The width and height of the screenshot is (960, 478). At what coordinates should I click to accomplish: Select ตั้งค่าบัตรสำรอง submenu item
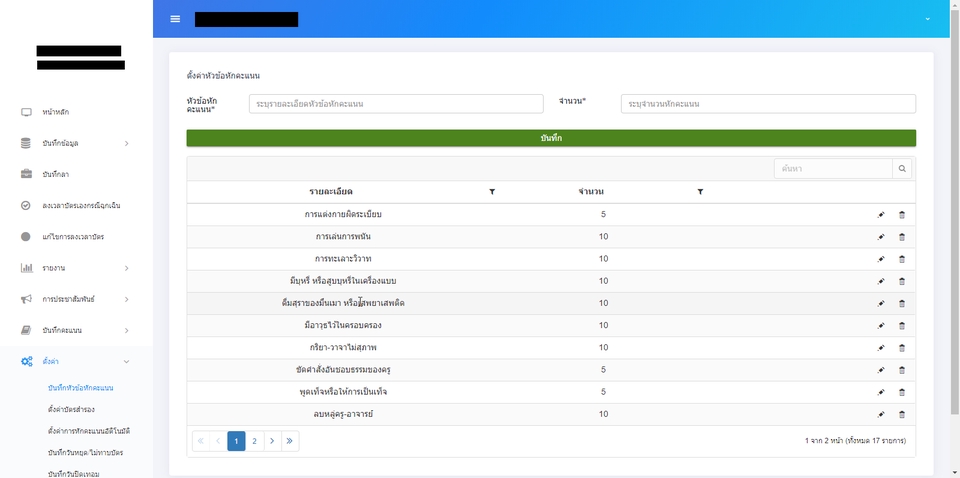click(x=71, y=409)
